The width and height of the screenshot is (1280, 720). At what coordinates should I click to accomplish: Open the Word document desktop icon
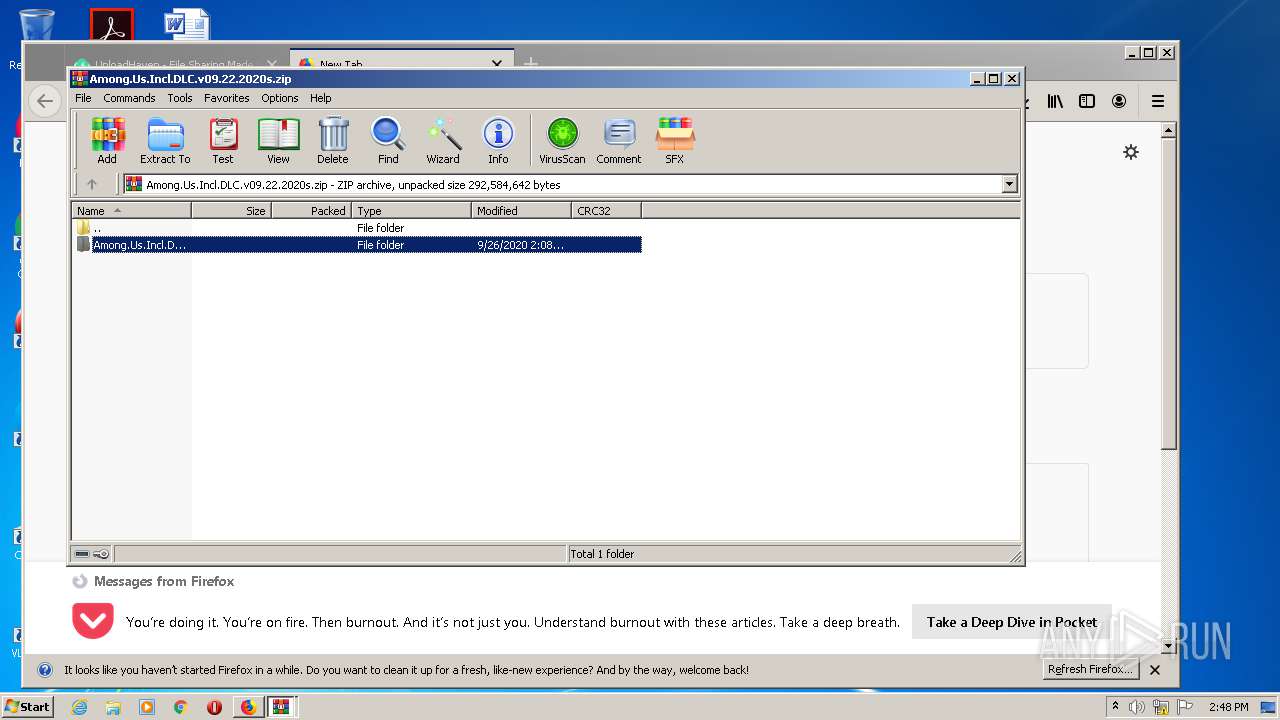pos(187,24)
